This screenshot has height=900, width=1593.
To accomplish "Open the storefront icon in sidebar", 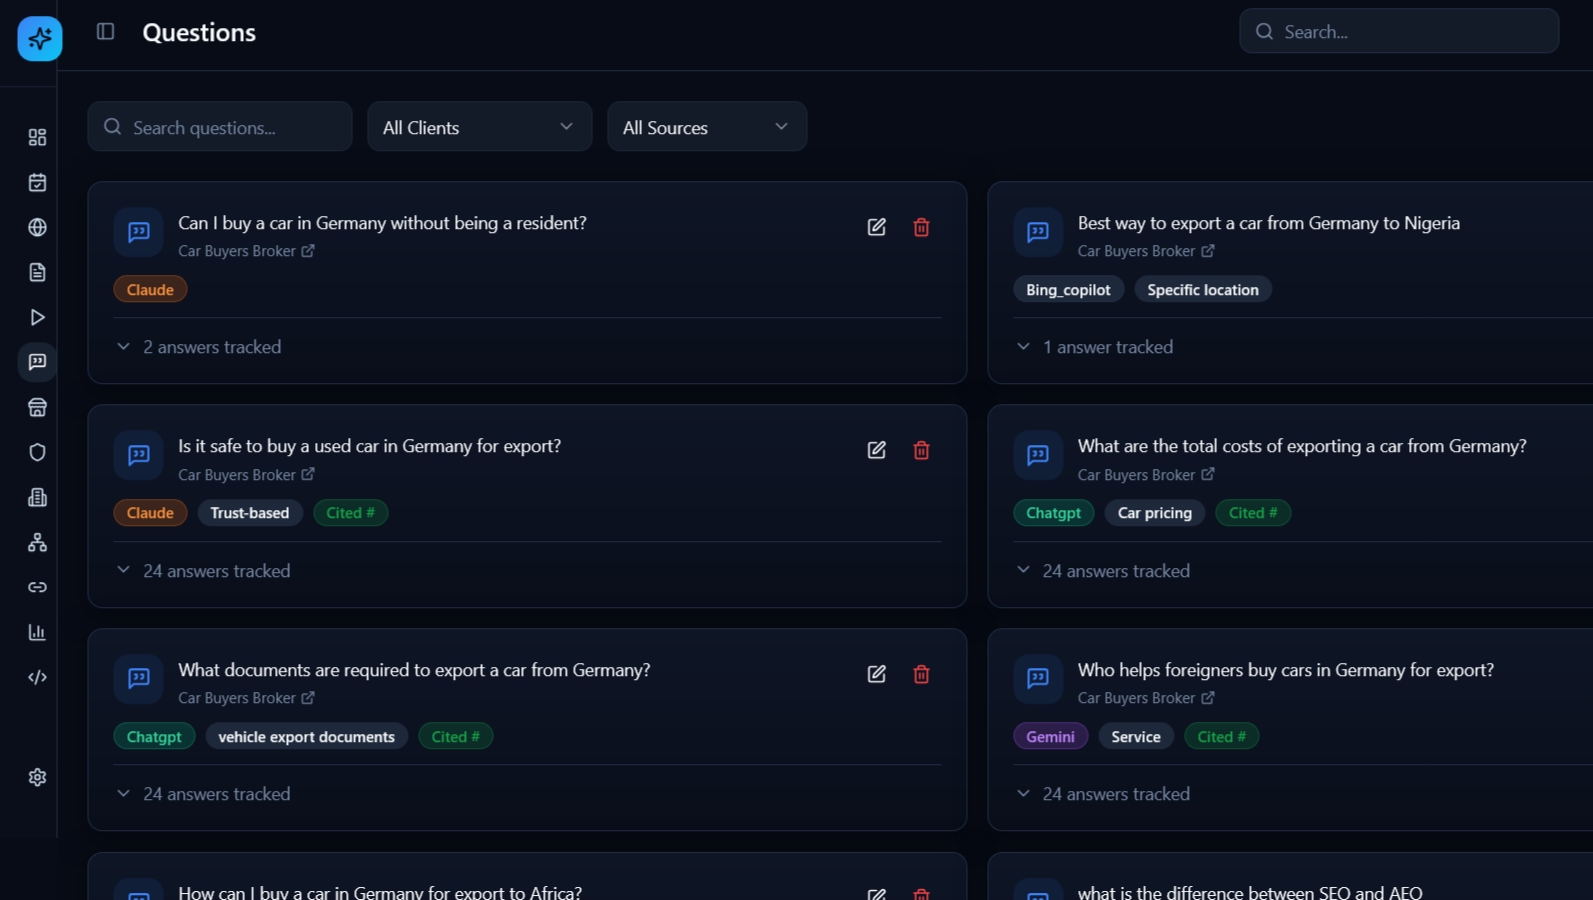I will point(37,407).
